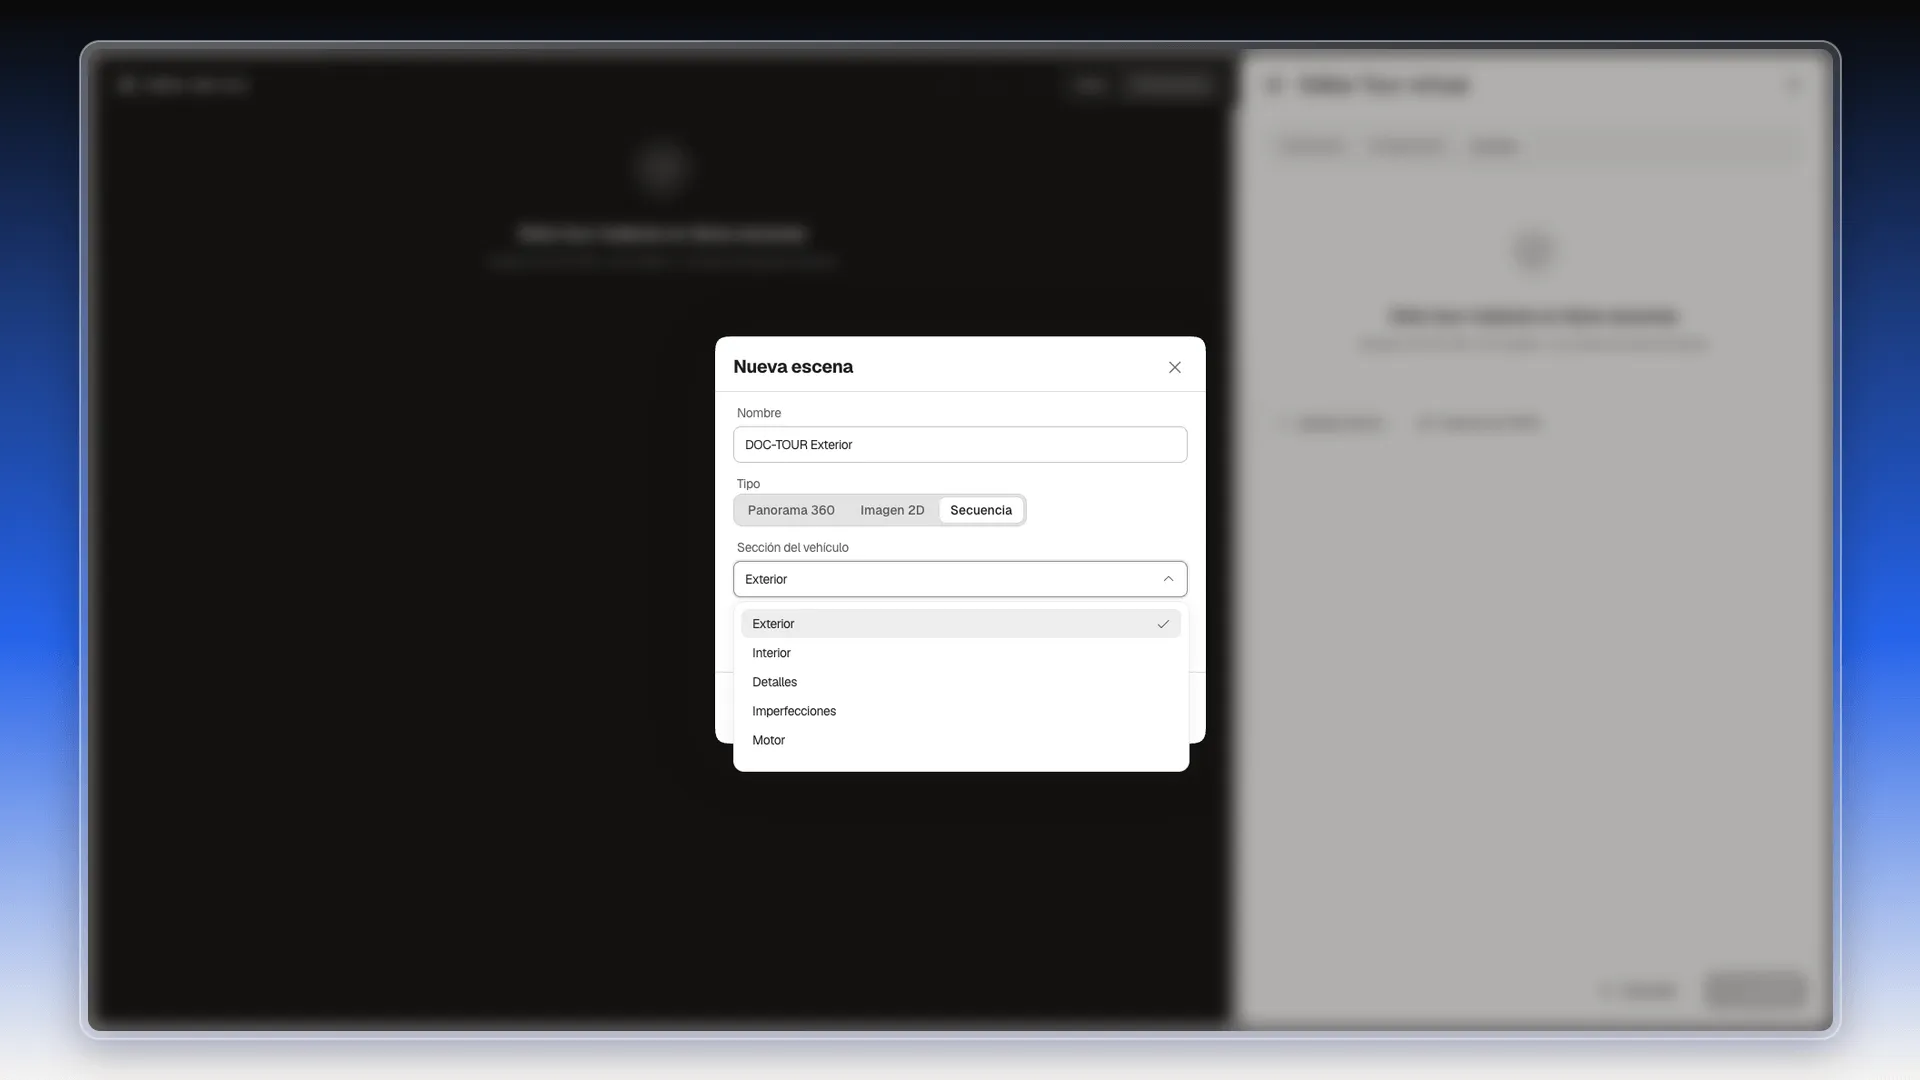1920x1080 pixels.
Task: Collapse the Sección del vehículo dropdown
Action: pyautogui.click(x=960, y=579)
